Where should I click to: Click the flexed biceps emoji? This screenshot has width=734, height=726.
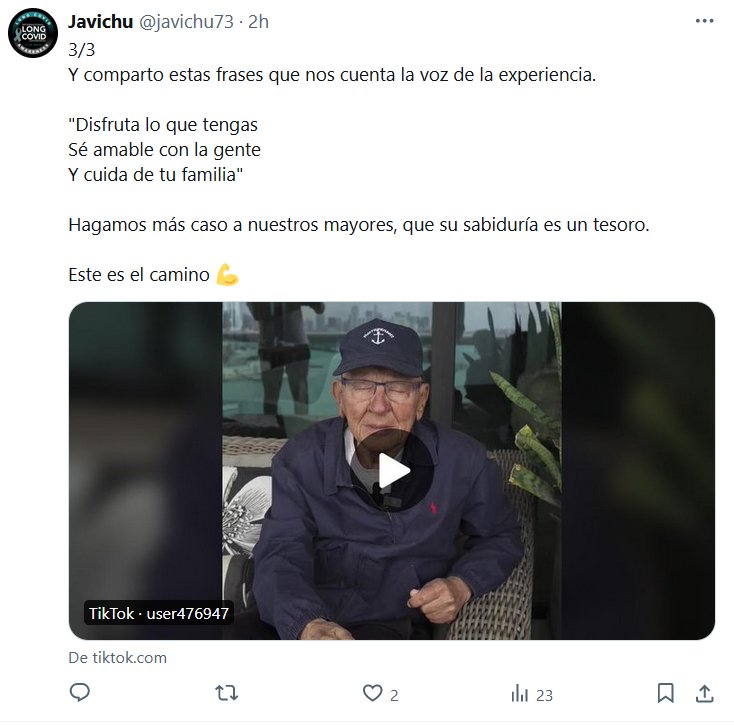click(x=228, y=275)
